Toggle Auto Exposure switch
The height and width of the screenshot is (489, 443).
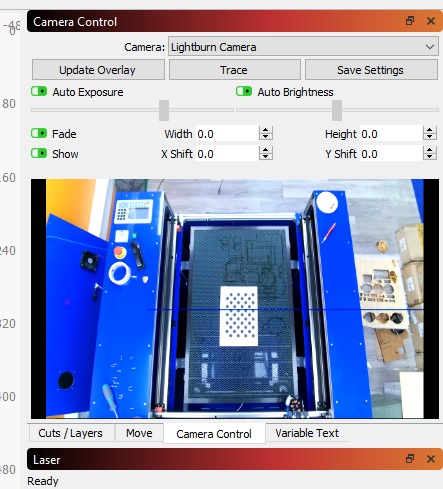[x=39, y=91]
